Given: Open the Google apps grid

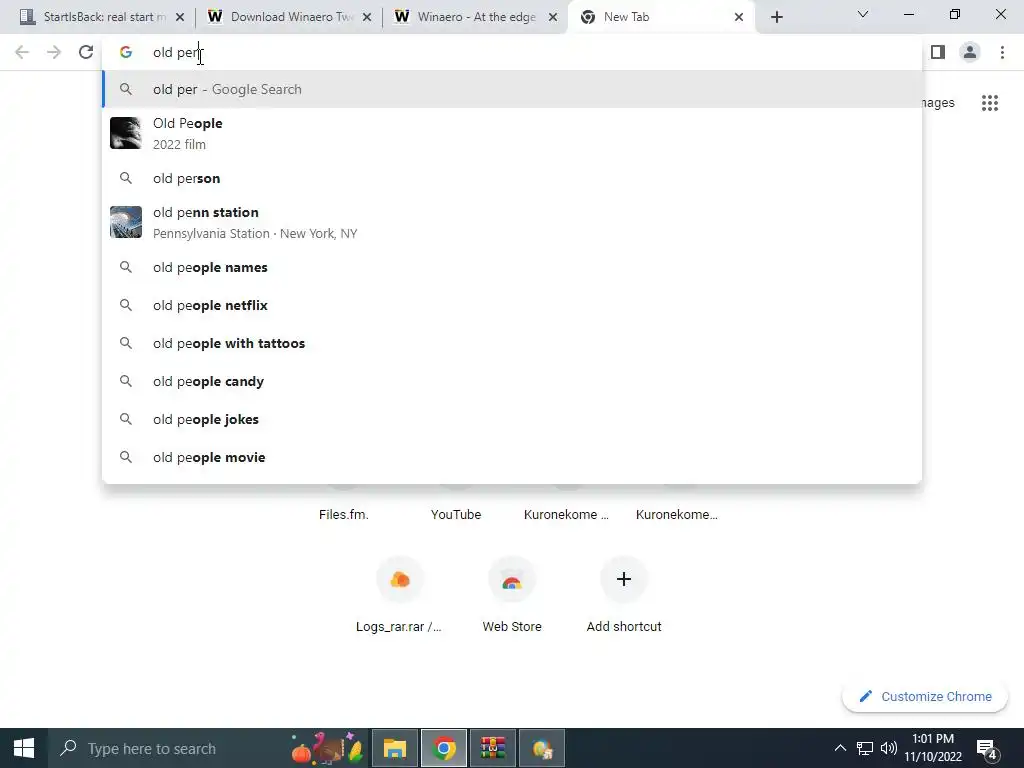Looking at the screenshot, I should 990,103.
